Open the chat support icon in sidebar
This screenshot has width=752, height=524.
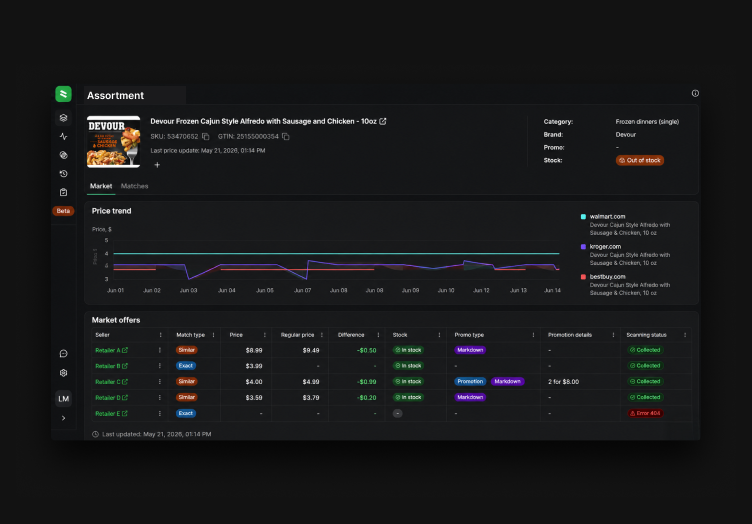point(63,354)
